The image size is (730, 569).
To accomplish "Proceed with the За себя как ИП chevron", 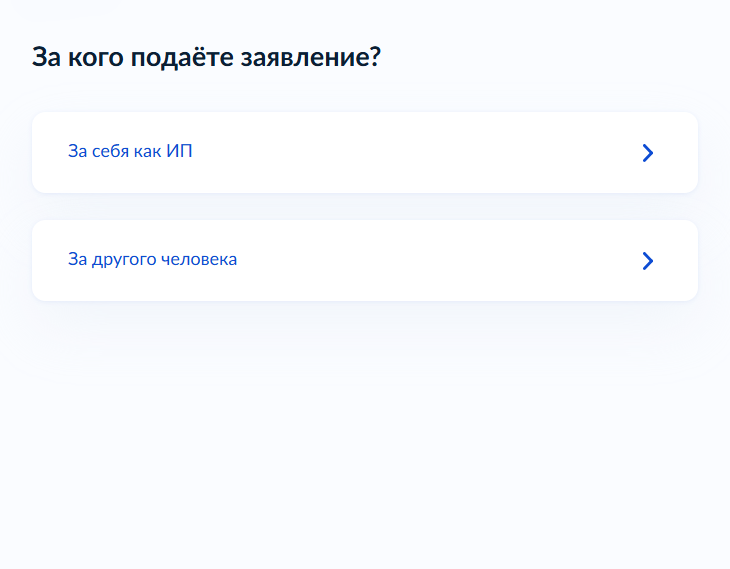I will (x=648, y=153).
